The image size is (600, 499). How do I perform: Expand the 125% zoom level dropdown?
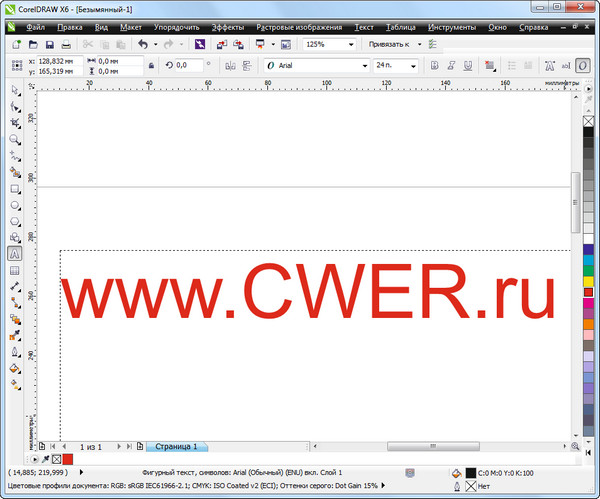350,45
